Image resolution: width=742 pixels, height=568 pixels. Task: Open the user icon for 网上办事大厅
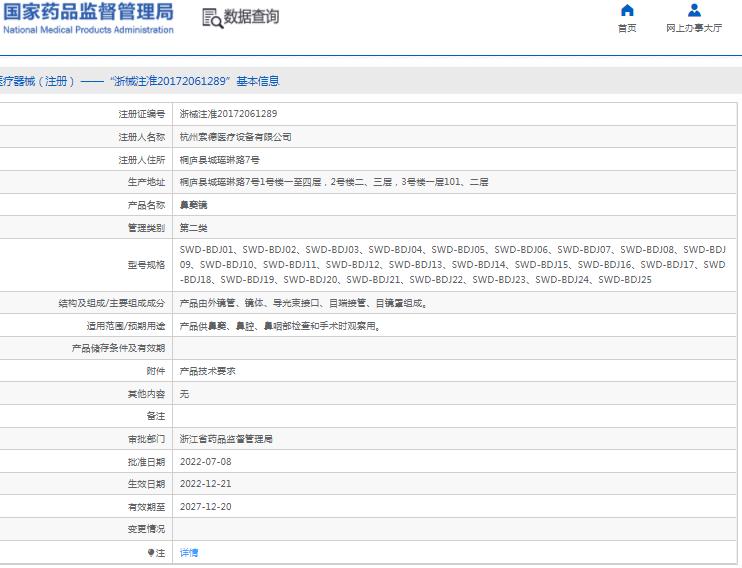(694, 10)
